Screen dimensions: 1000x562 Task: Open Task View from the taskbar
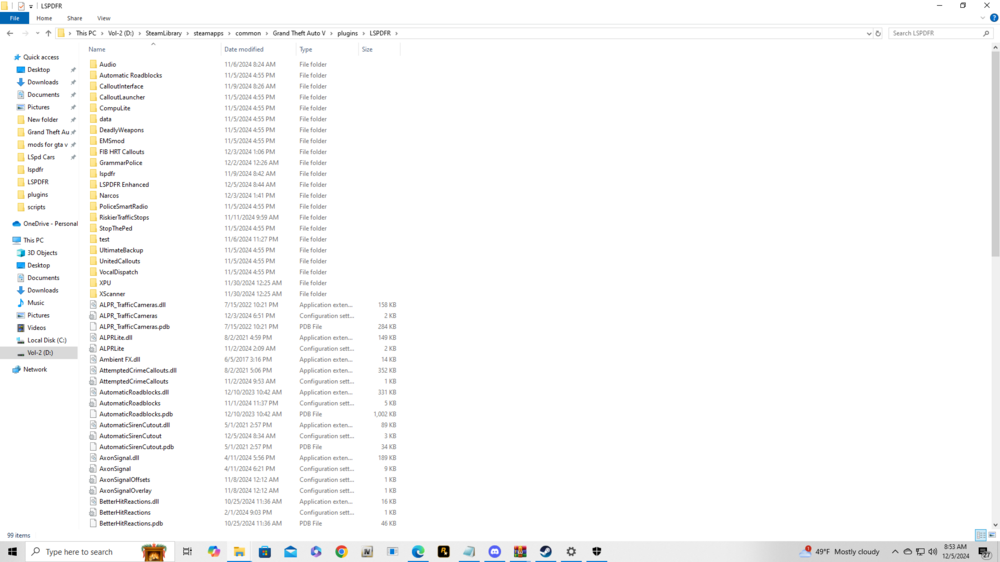pyautogui.click(x=187, y=552)
